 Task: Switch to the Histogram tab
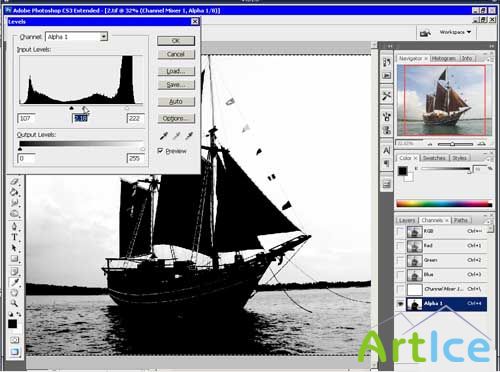(443, 58)
